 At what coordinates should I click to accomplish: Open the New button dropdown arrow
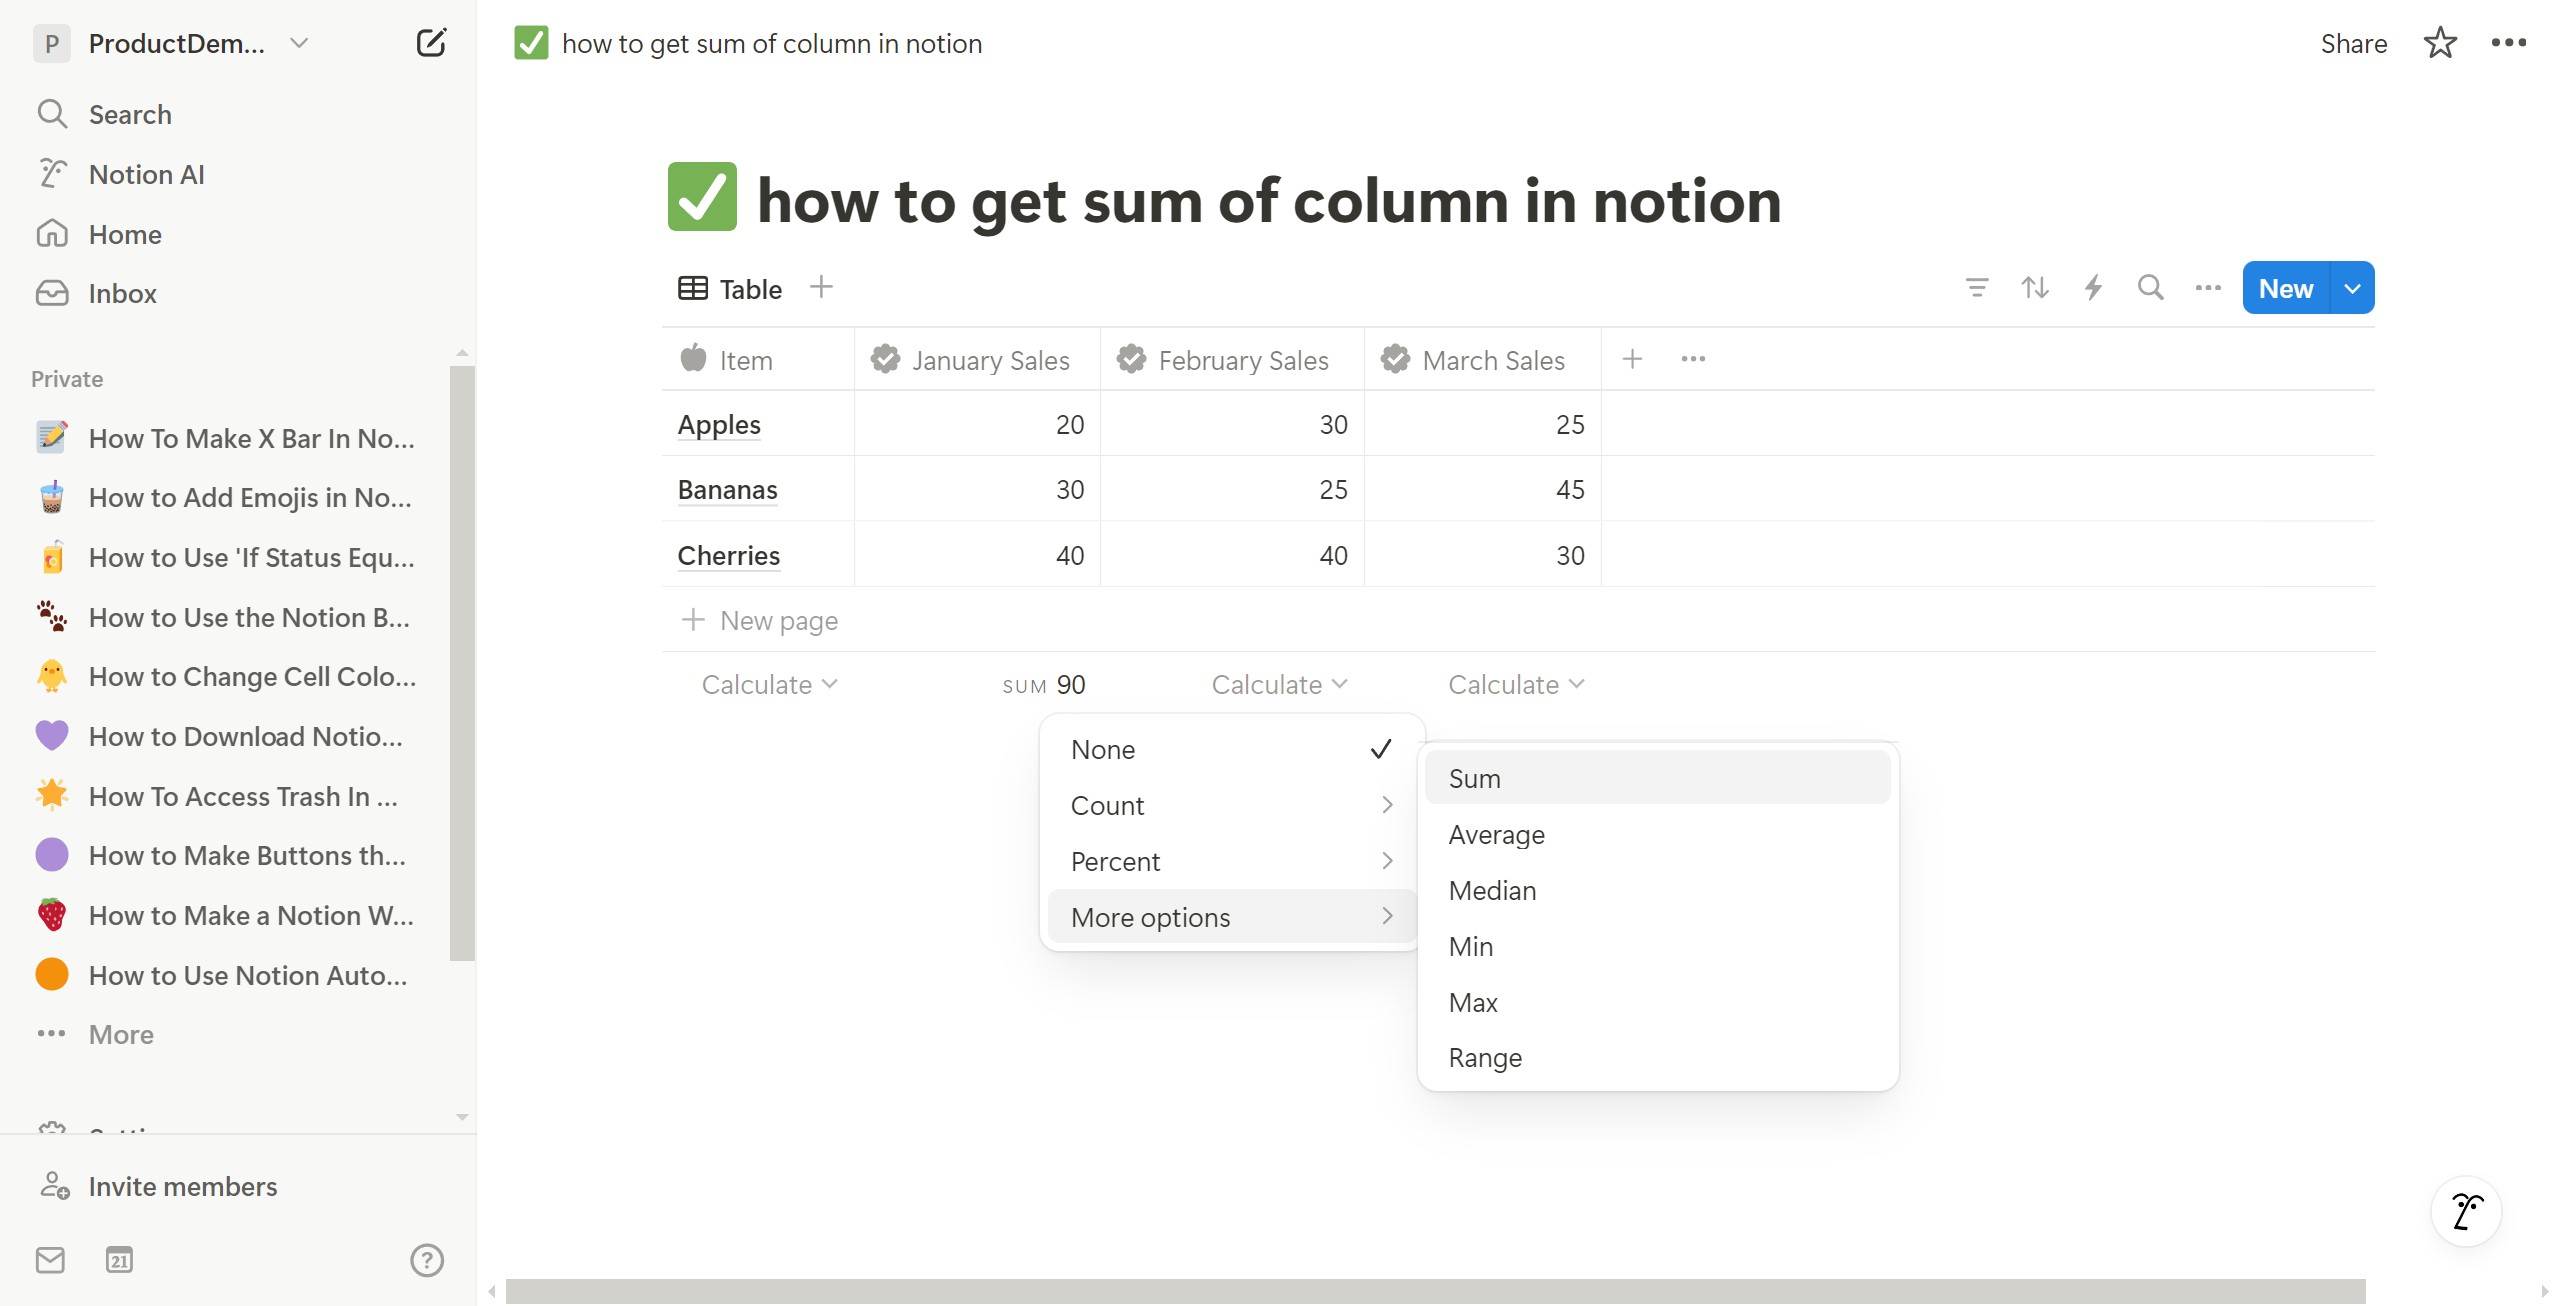pos(2353,288)
